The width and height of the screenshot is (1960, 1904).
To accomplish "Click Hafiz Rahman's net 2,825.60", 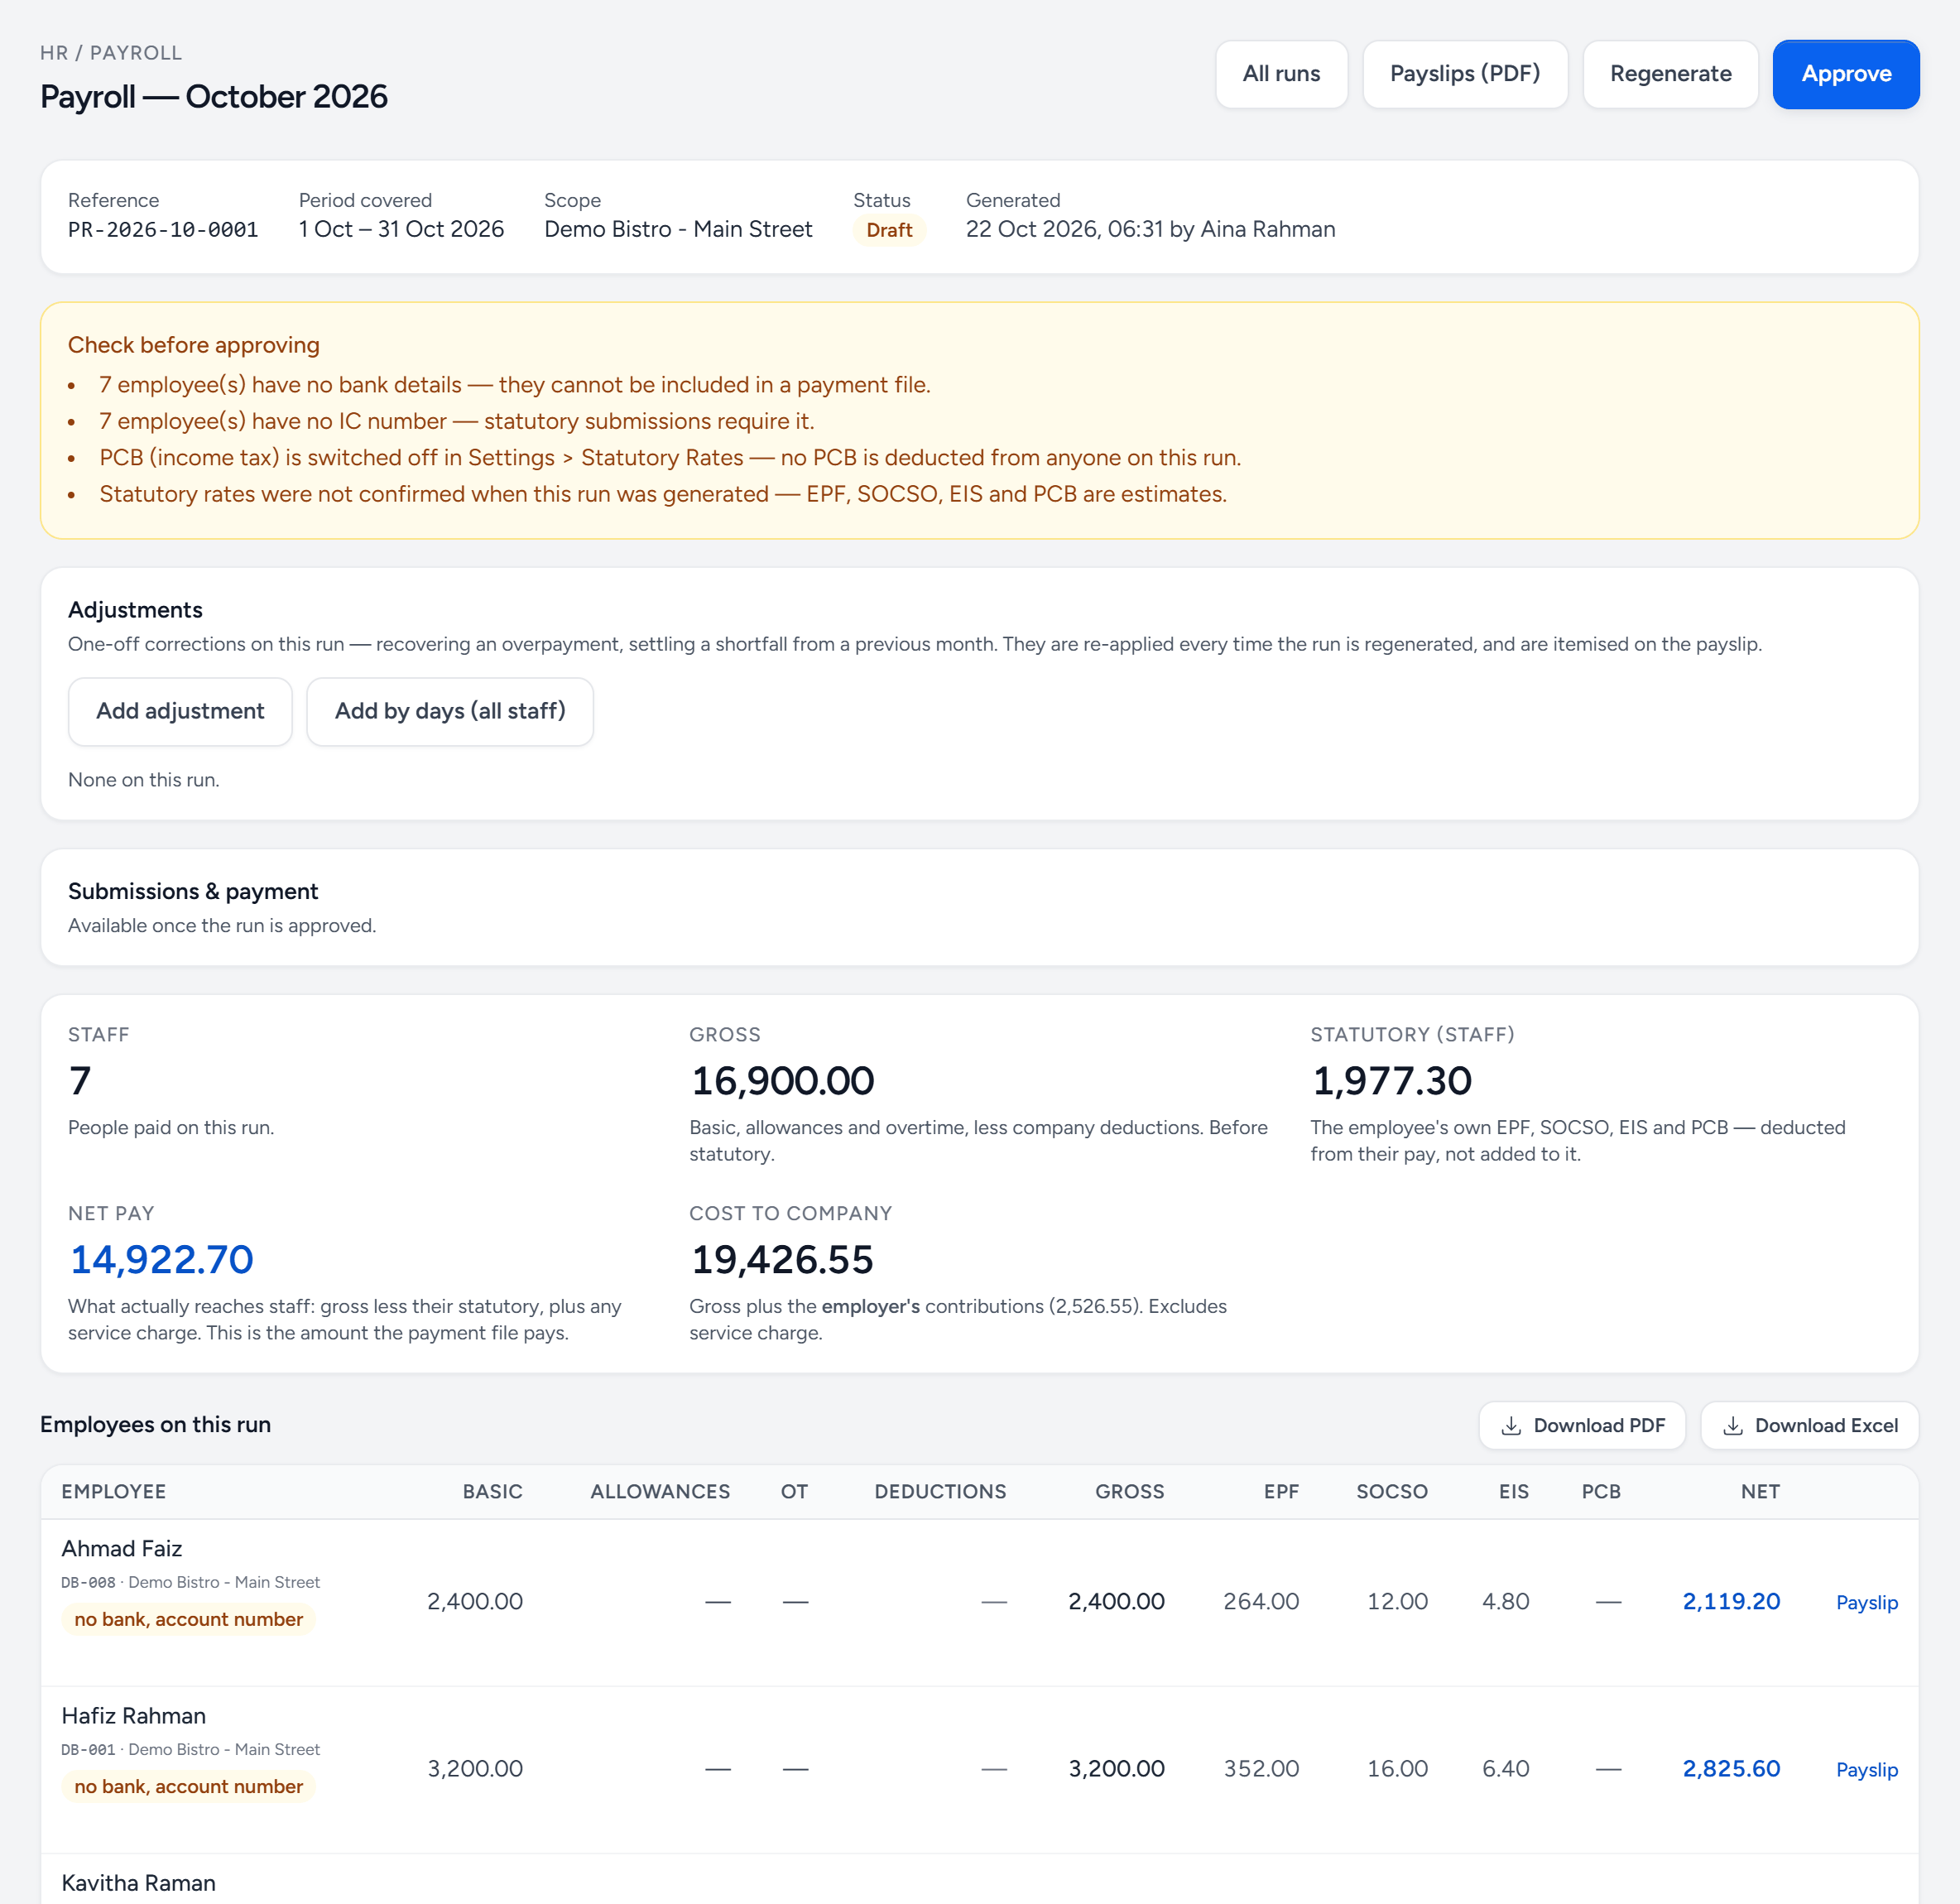I will click(x=1731, y=1768).
